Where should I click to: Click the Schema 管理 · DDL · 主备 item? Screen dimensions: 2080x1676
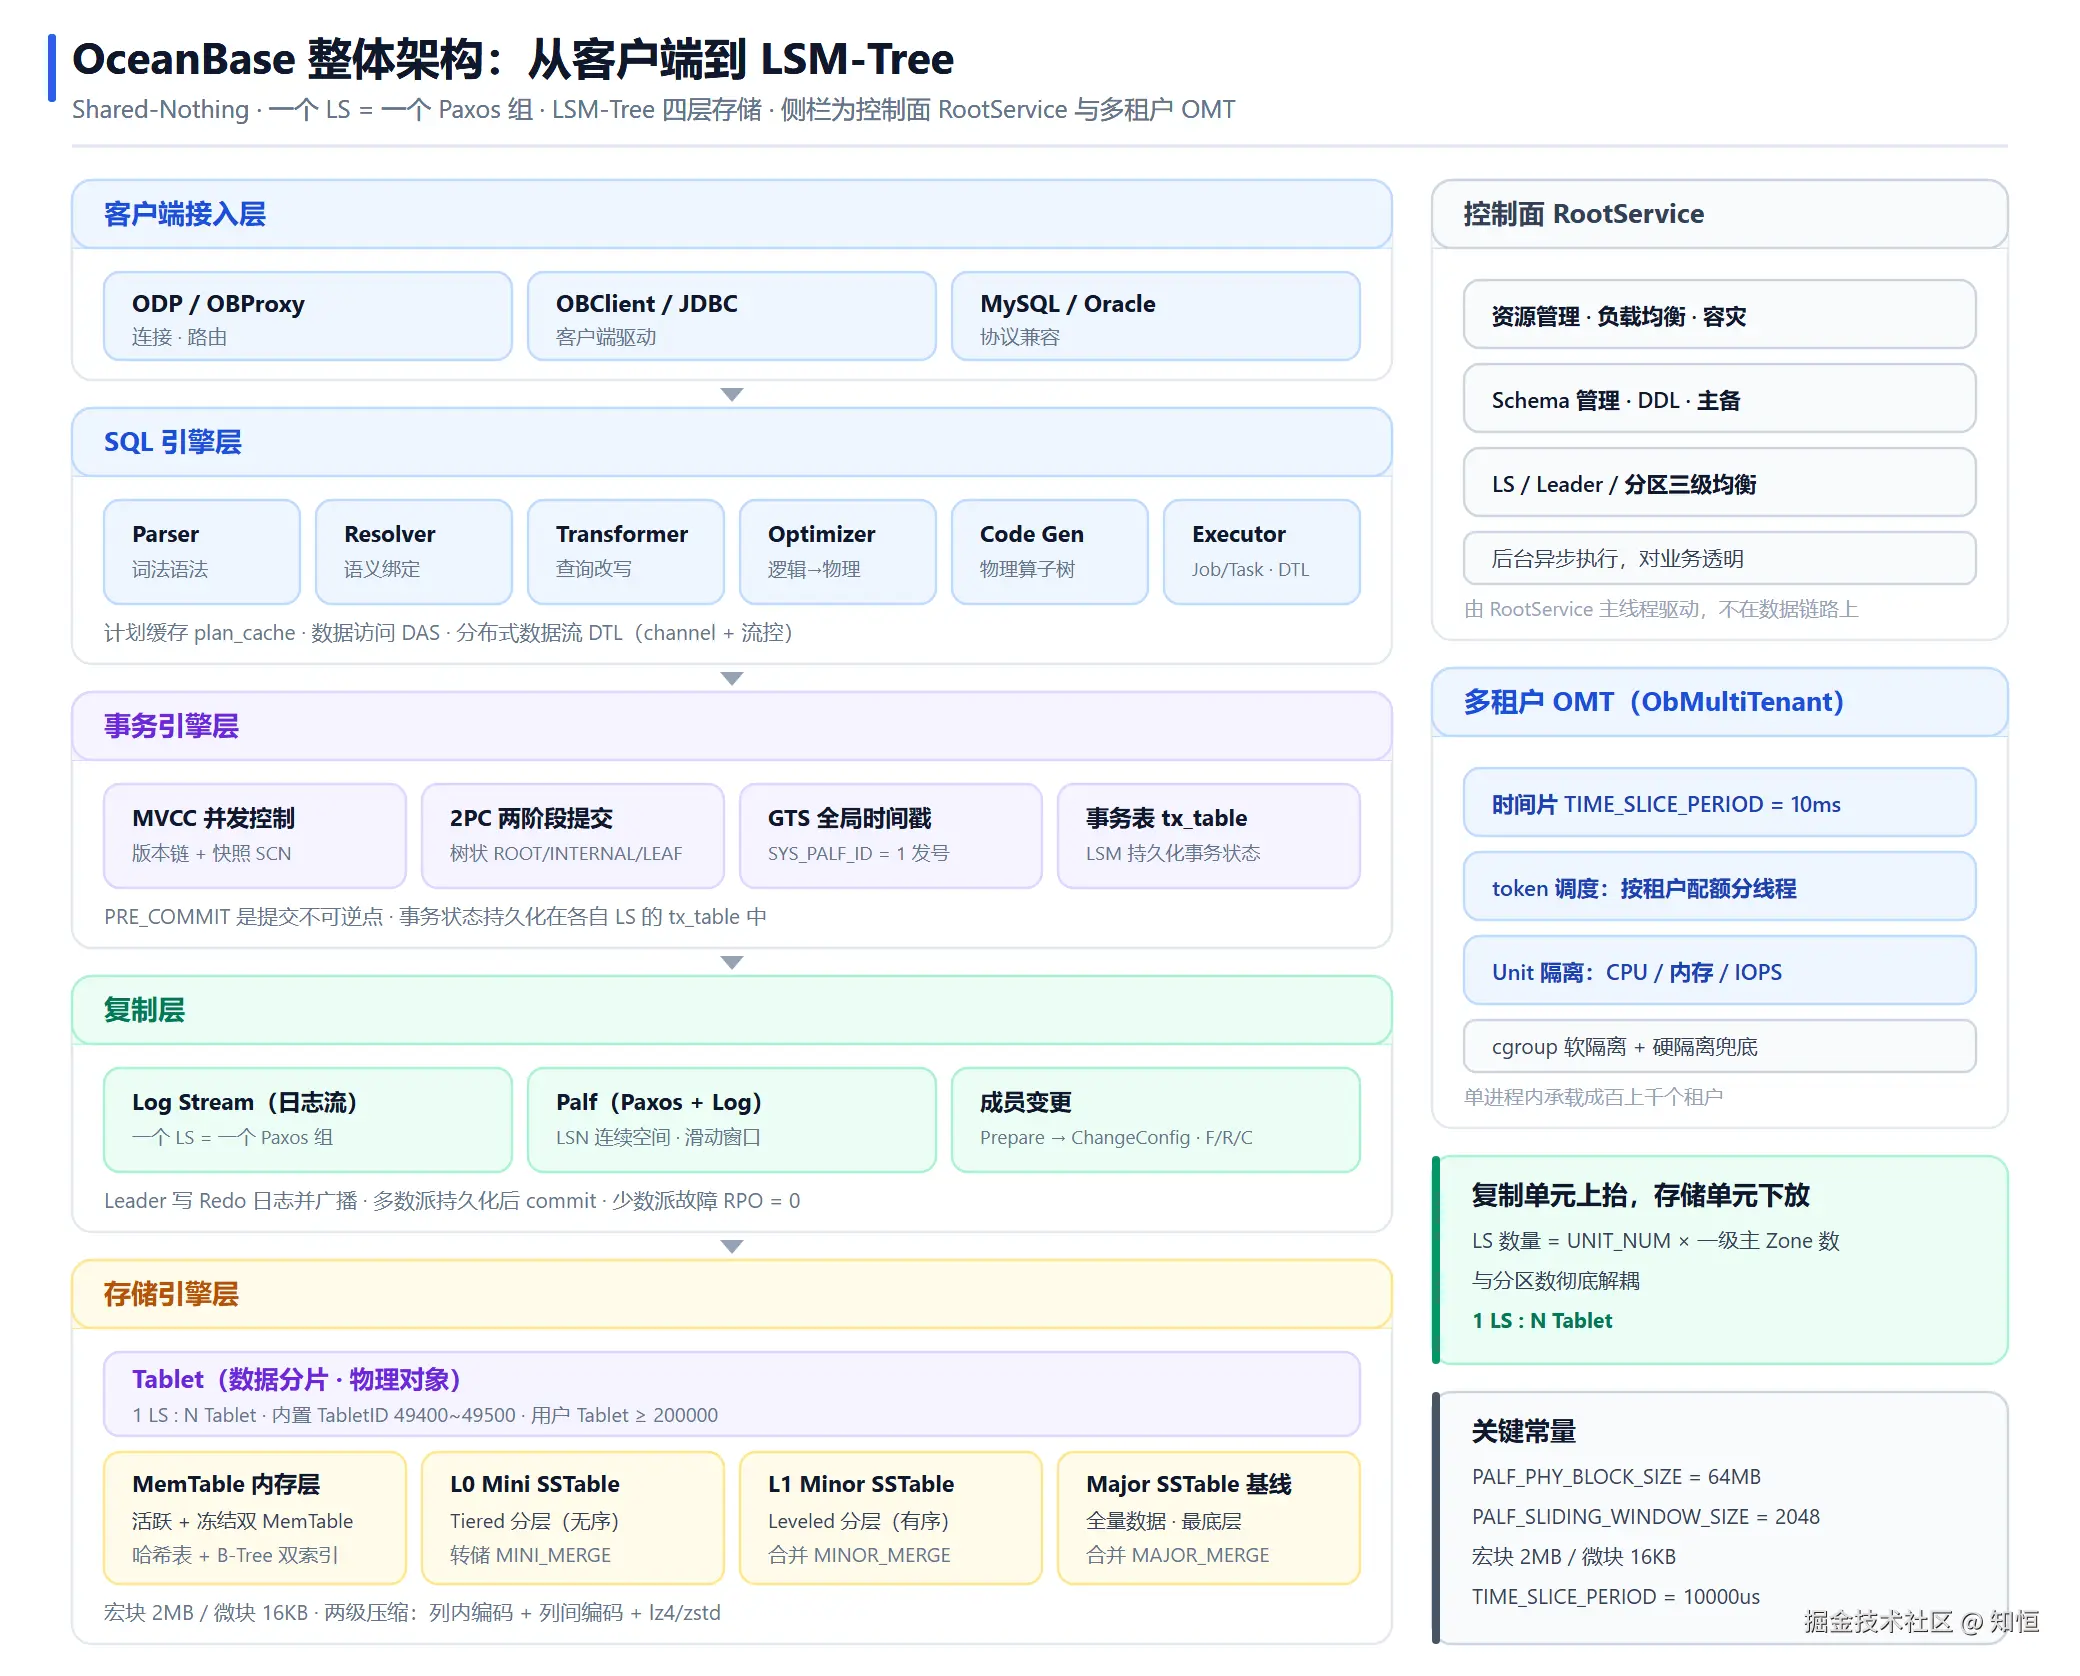[x=1720, y=400]
